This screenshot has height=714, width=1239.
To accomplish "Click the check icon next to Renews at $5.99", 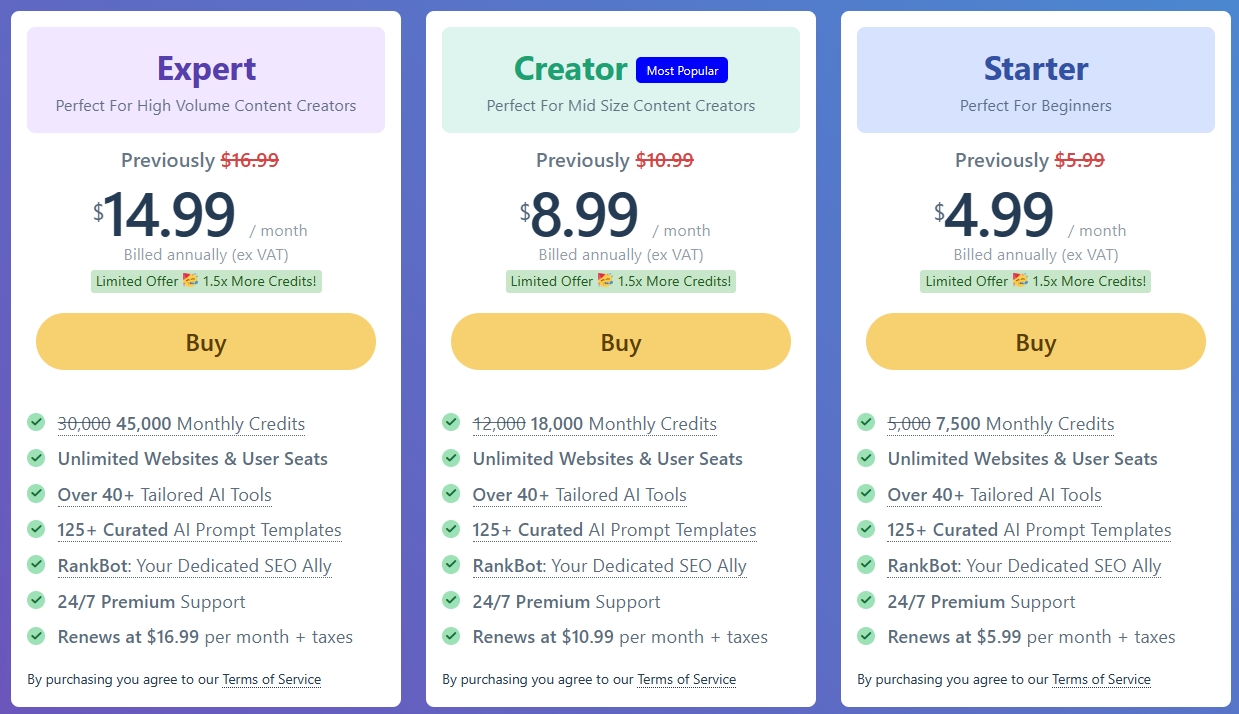I will pos(866,636).
